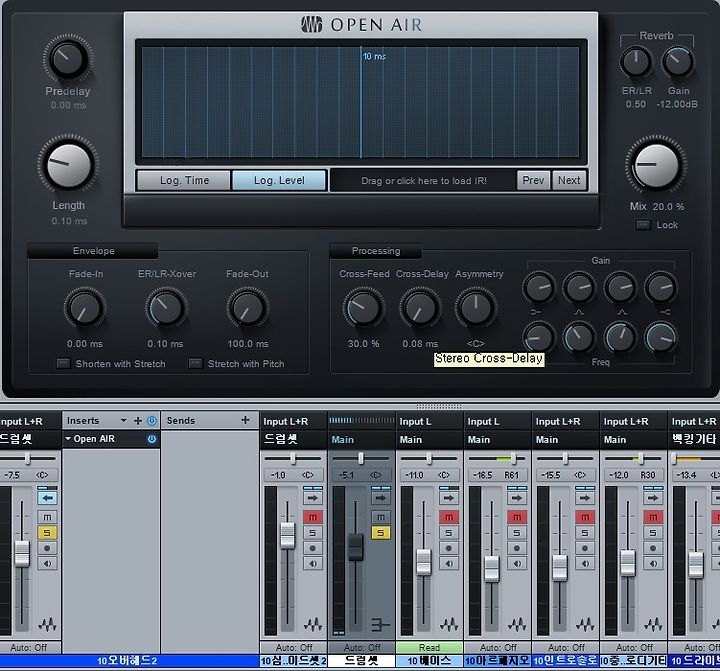Click the -5.1 volume value on 드럼셋 channel
The width and height of the screenshot is (720, 671).
[x=347, y=475]
